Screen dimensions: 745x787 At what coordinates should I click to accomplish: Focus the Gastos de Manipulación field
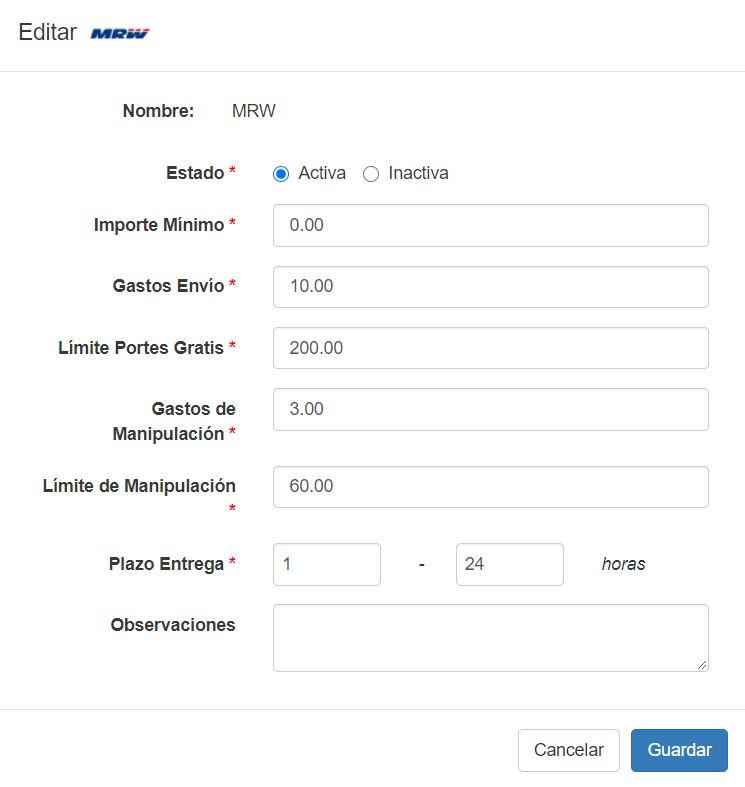(490, 409)
